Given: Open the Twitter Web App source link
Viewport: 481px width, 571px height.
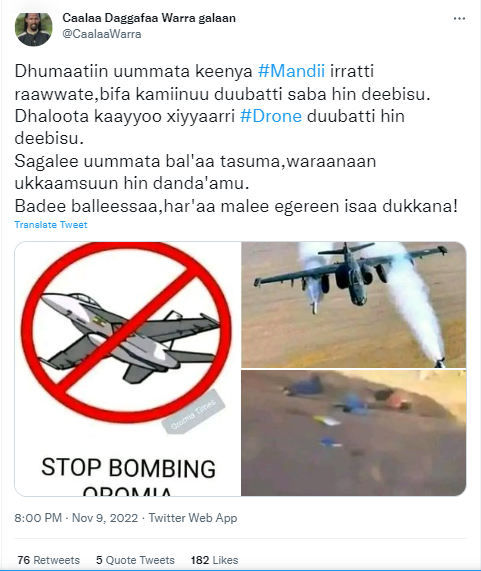Looking at the screenshot, I should click(x=193, y=518).
